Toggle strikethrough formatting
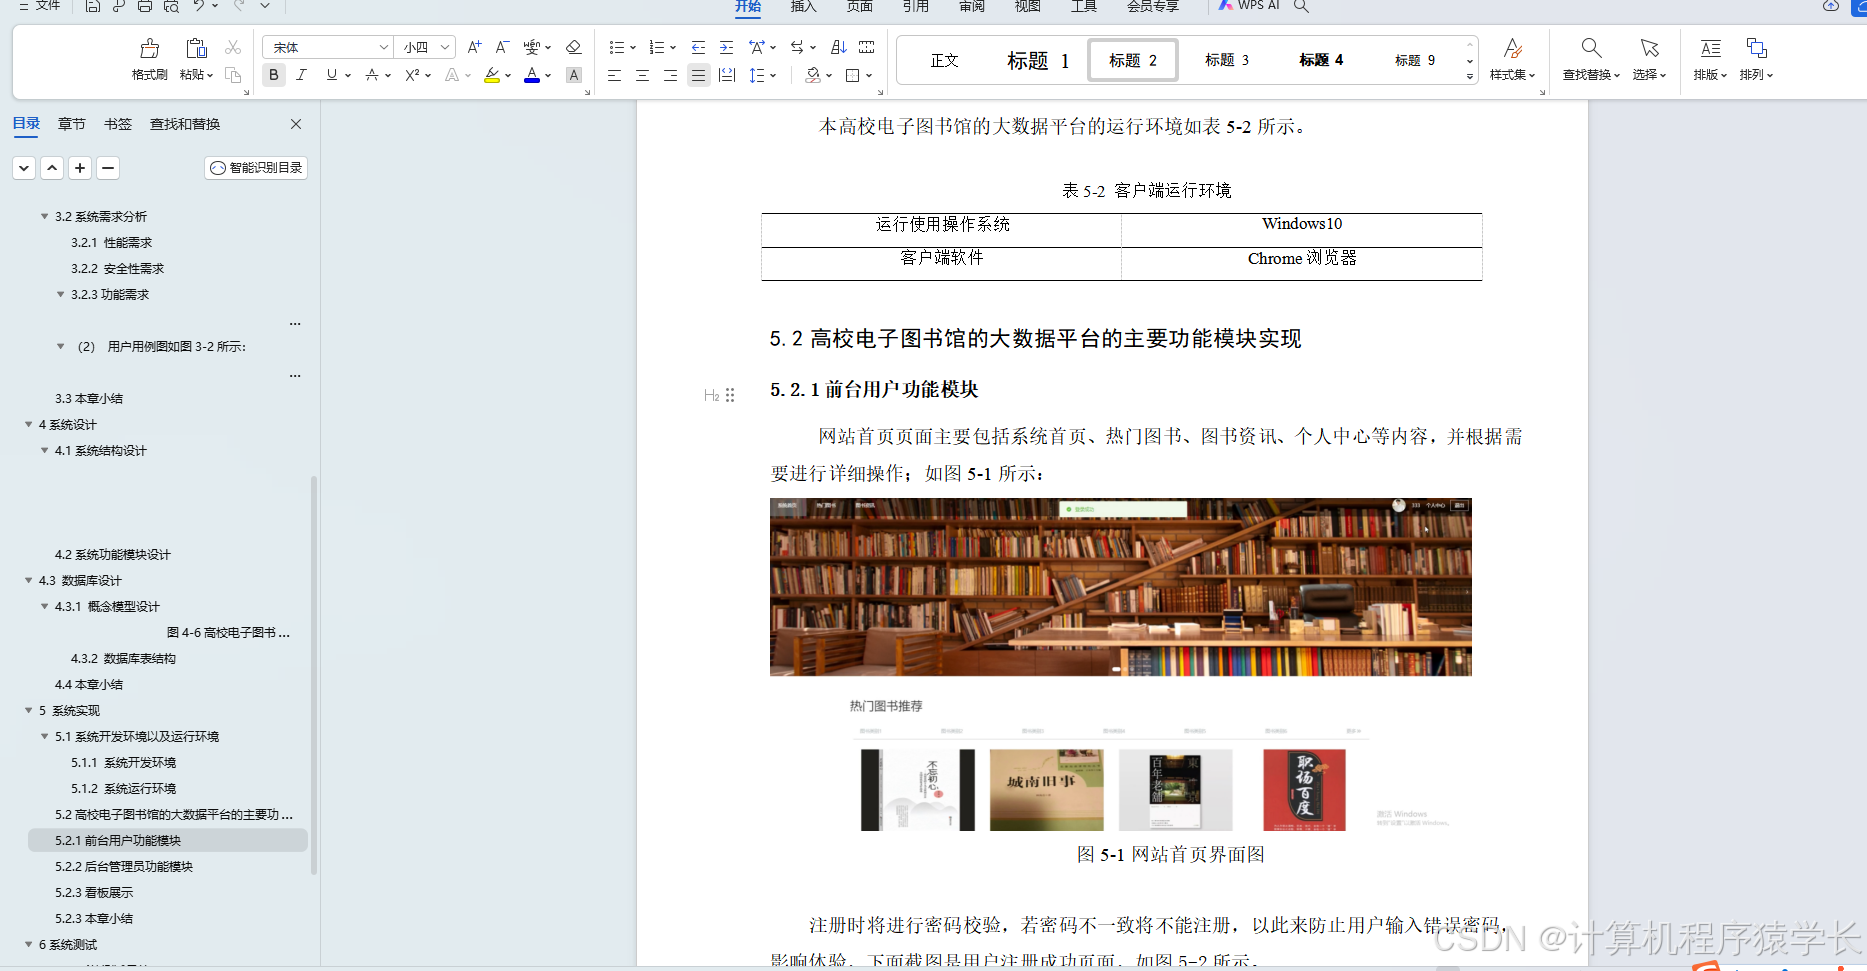This screenshot has width=1867, height=971. tap(372, 75)
